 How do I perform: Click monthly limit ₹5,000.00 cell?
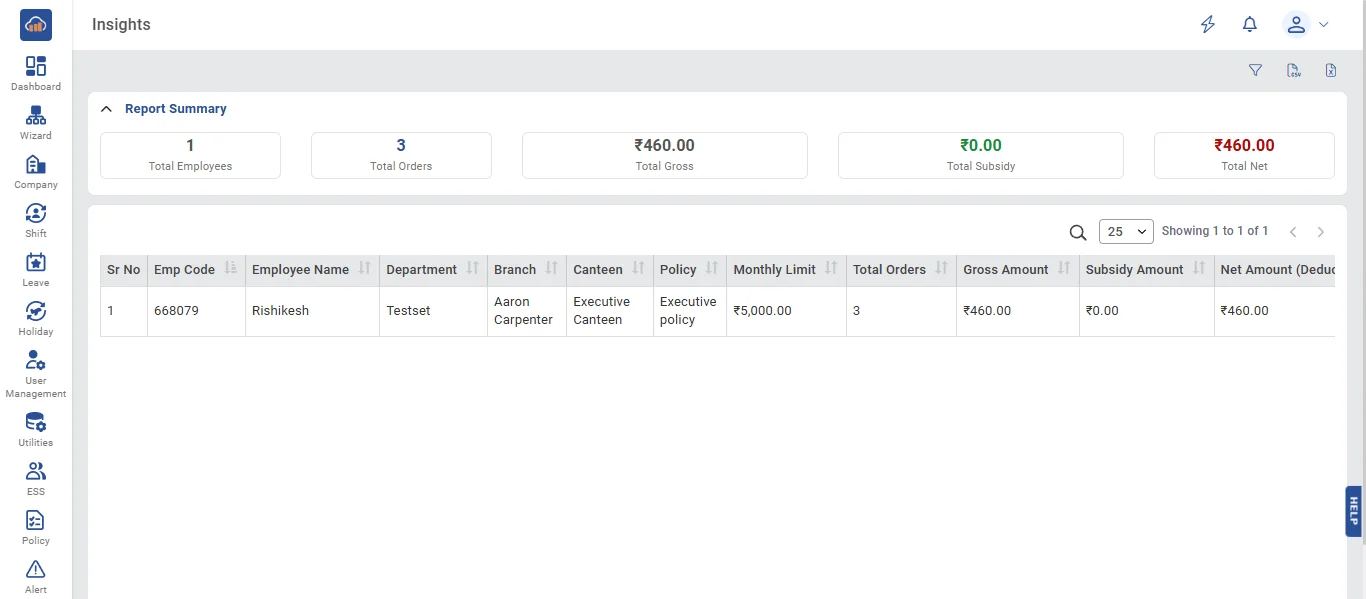tap(786, 311)
